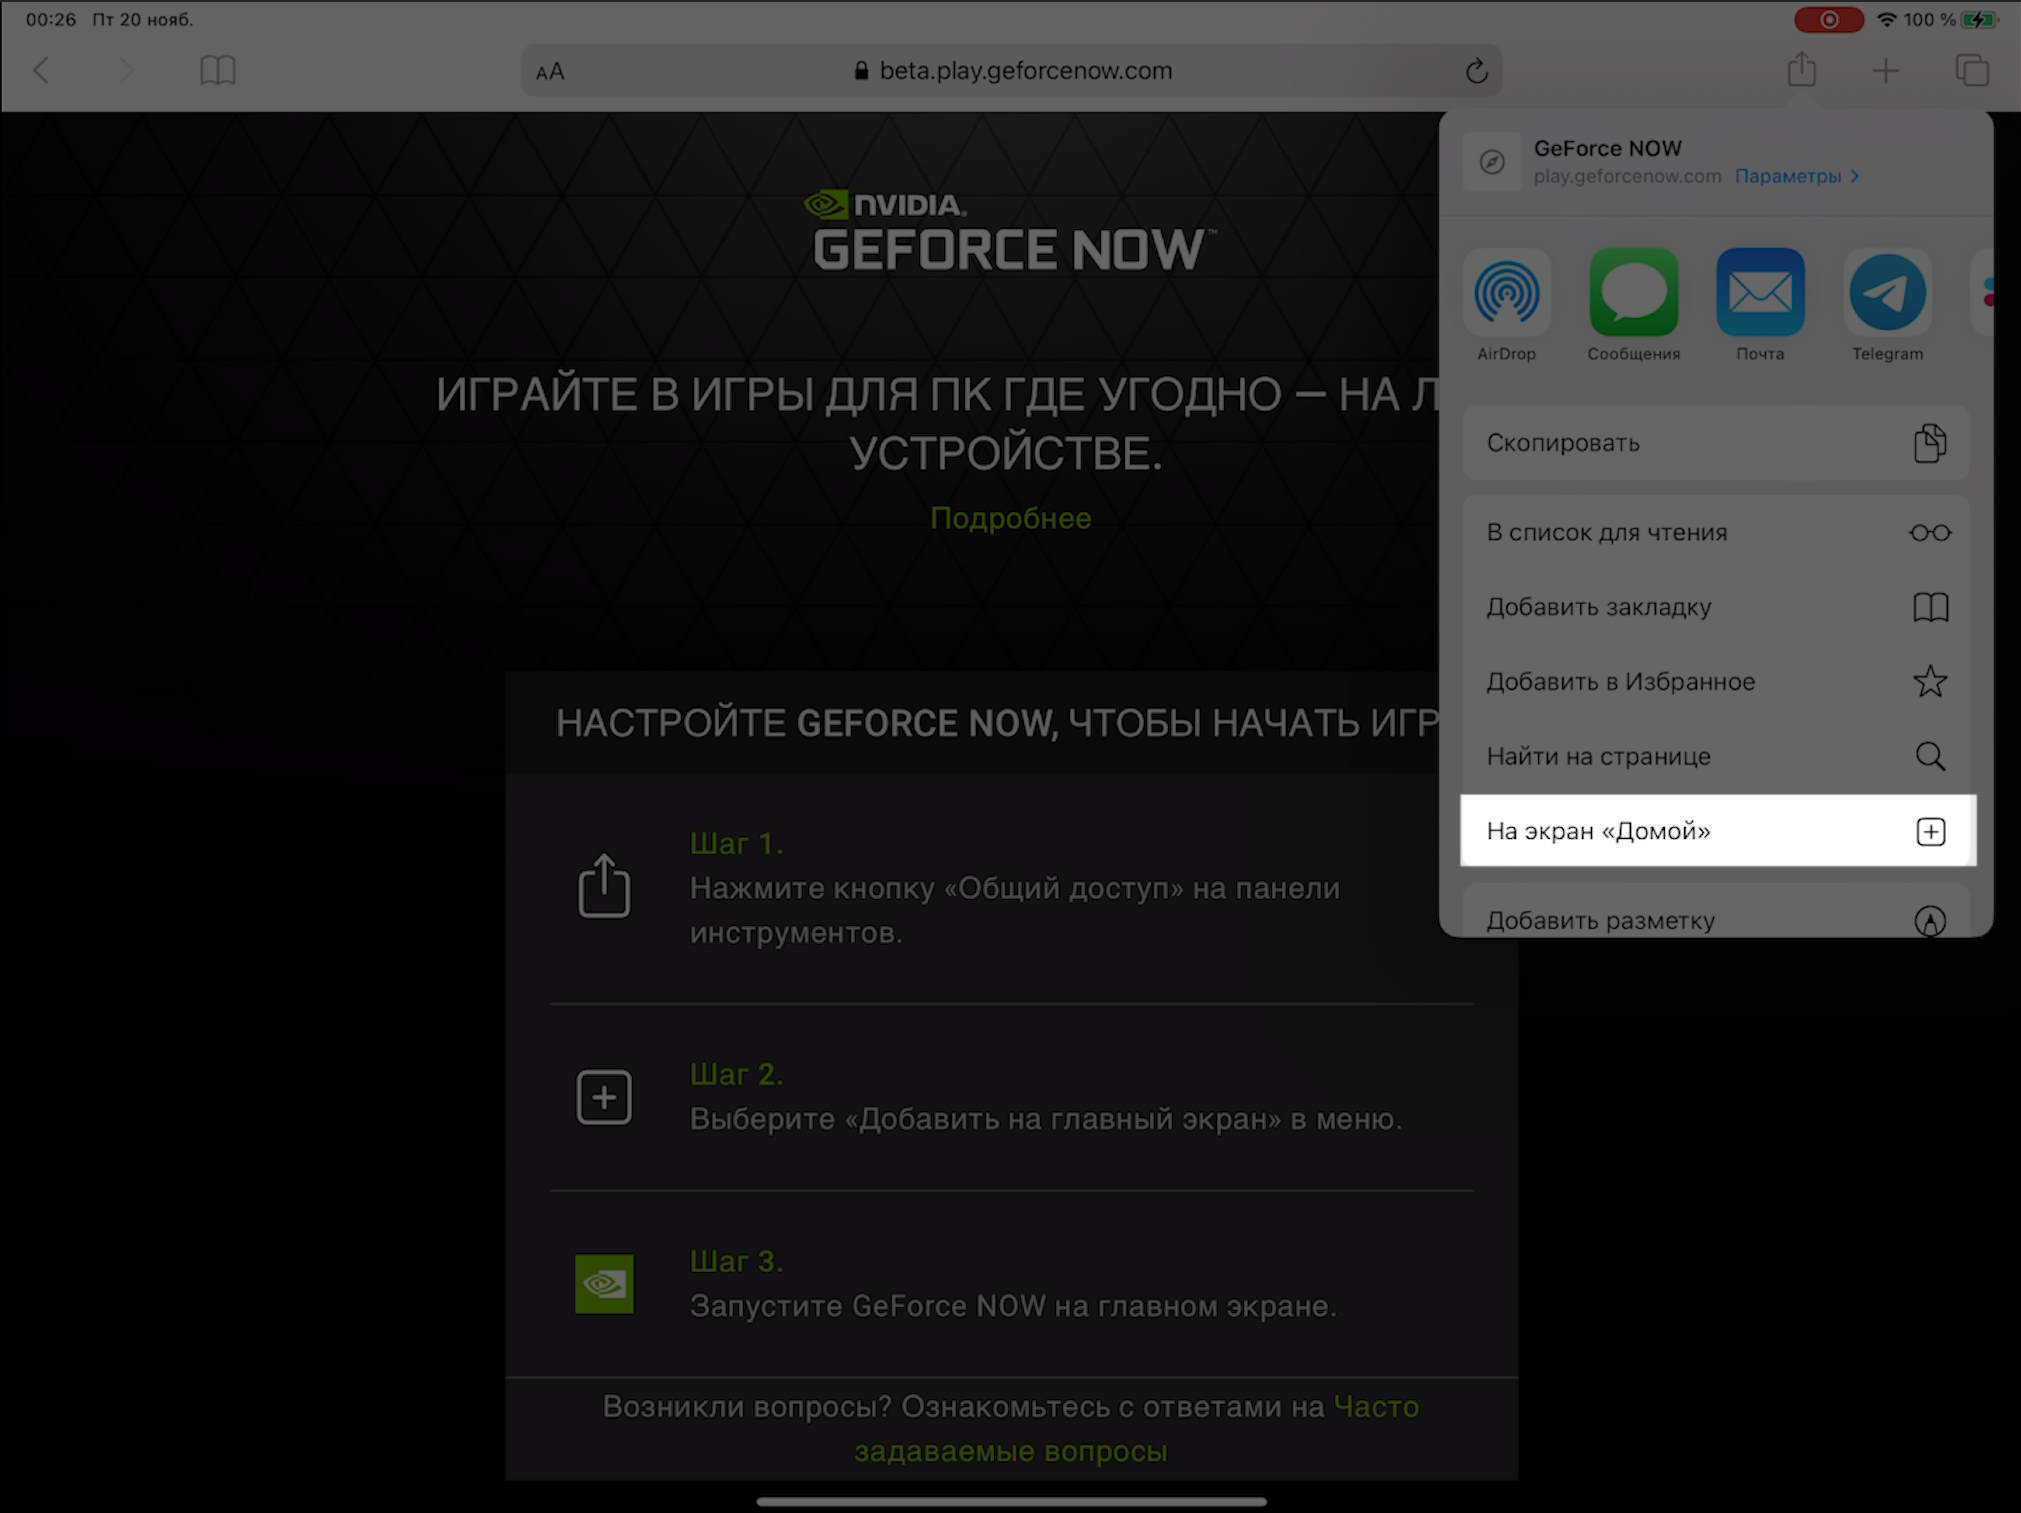The image size is (2021, 1513).
Task: Tap the Share button in Safari toolbar
Action: [1801, 69]
